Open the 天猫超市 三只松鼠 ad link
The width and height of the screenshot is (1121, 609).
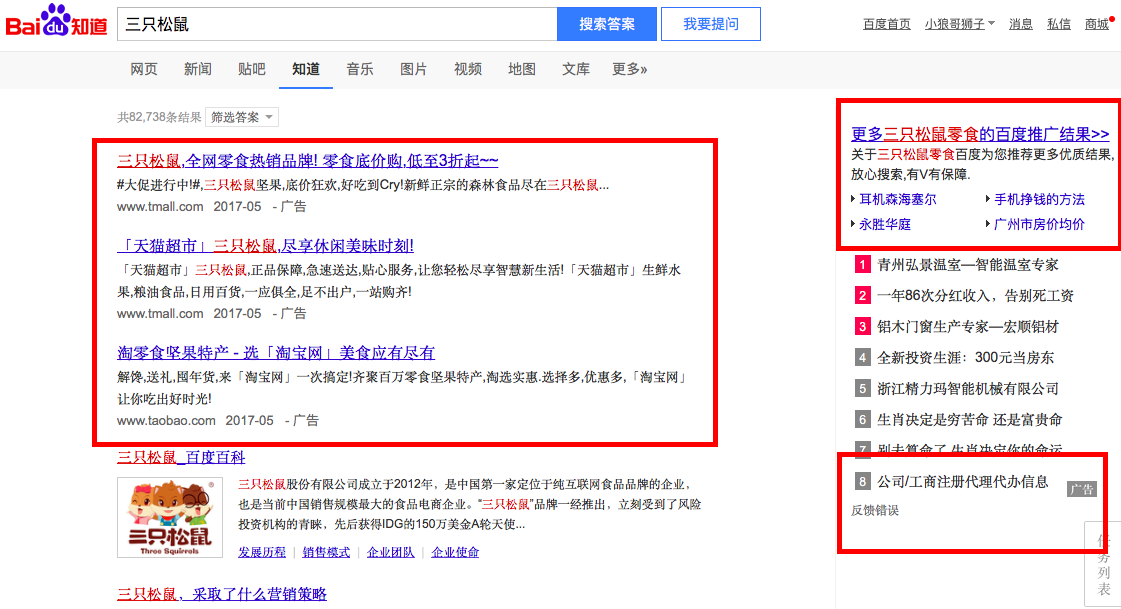coord(265,245)
